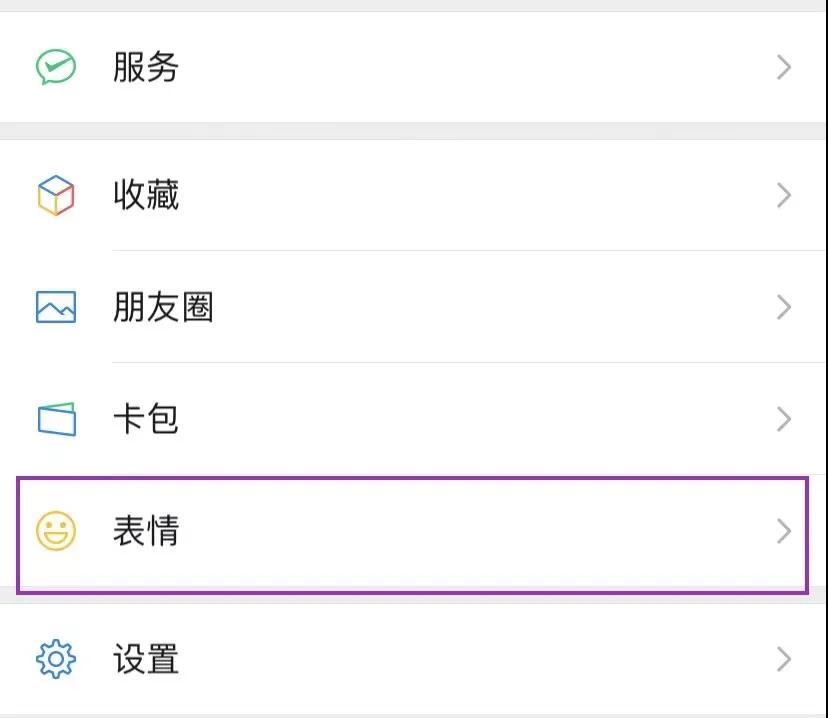Click the chevron arrow beside 卡包

coord(784,419)
